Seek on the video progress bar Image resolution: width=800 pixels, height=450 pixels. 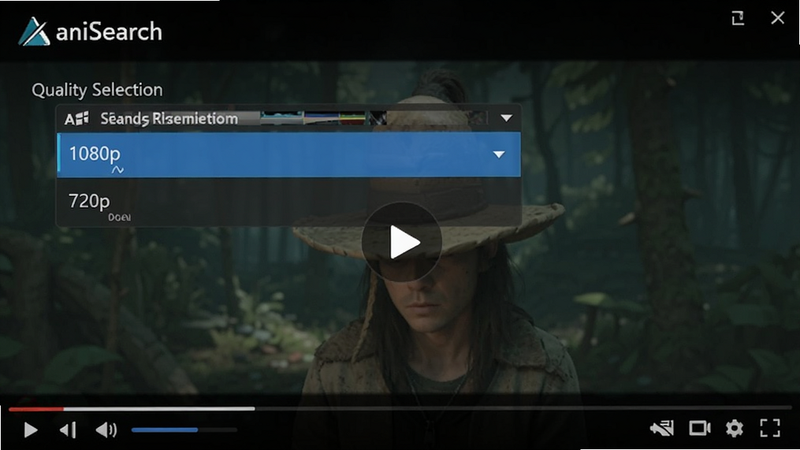point(400,409)
